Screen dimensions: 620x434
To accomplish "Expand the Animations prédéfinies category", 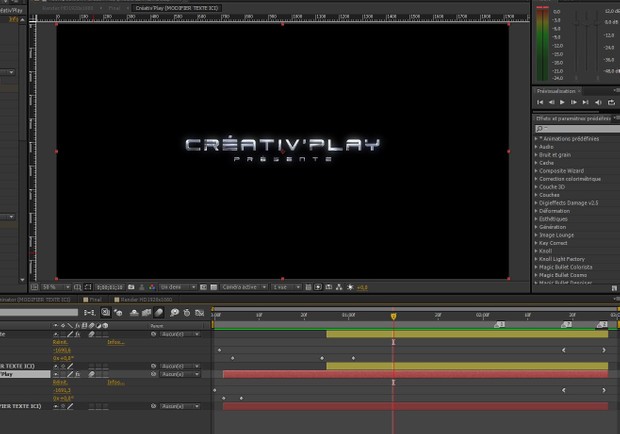I will click(536, 139).
